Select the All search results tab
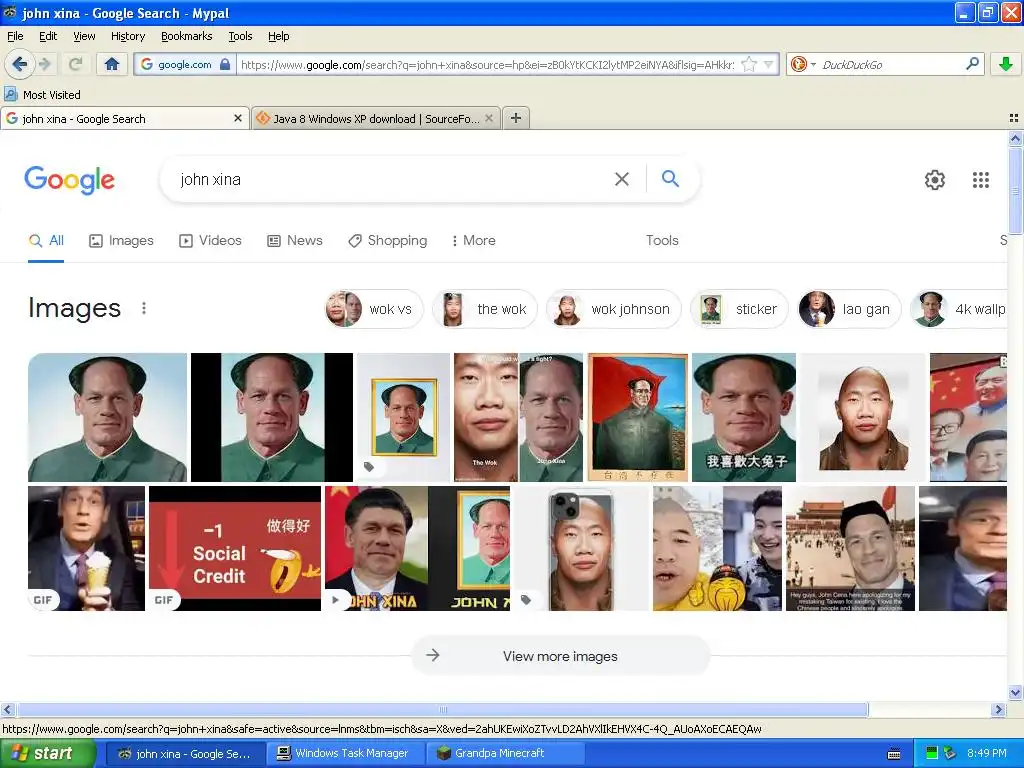 pos(46,240)
